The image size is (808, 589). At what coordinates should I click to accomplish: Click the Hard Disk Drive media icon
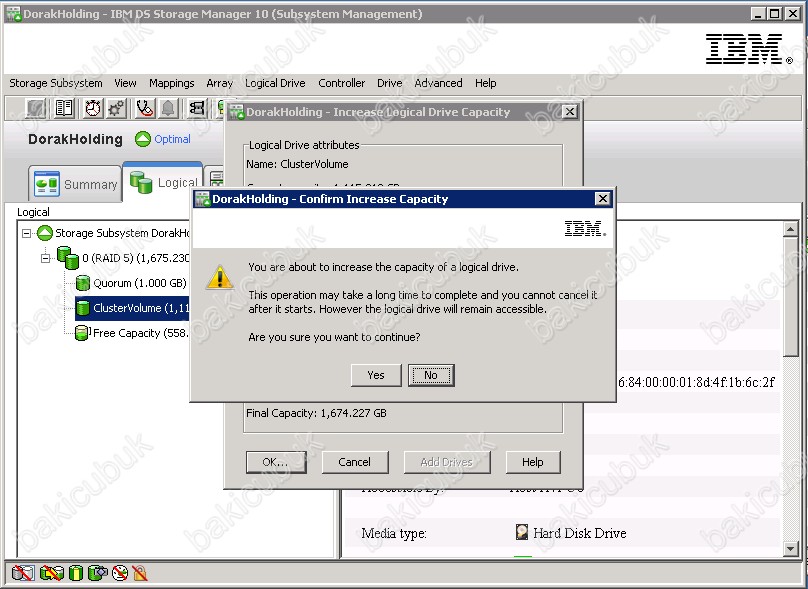[x=522, y=532]
